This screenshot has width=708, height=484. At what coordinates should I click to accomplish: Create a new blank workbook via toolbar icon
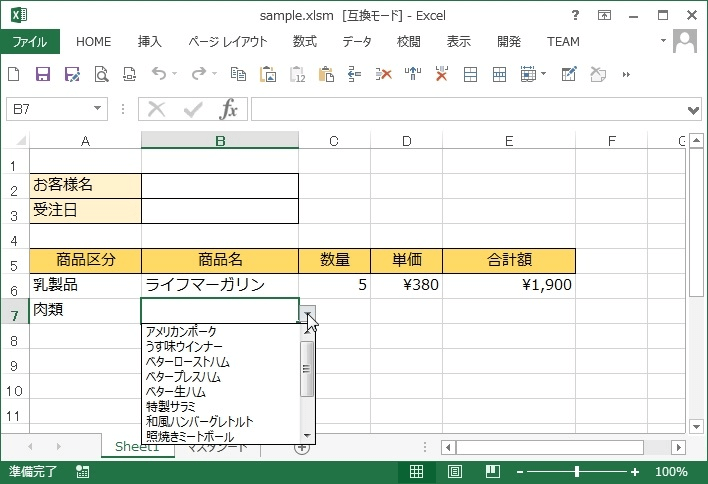(14, 74)
